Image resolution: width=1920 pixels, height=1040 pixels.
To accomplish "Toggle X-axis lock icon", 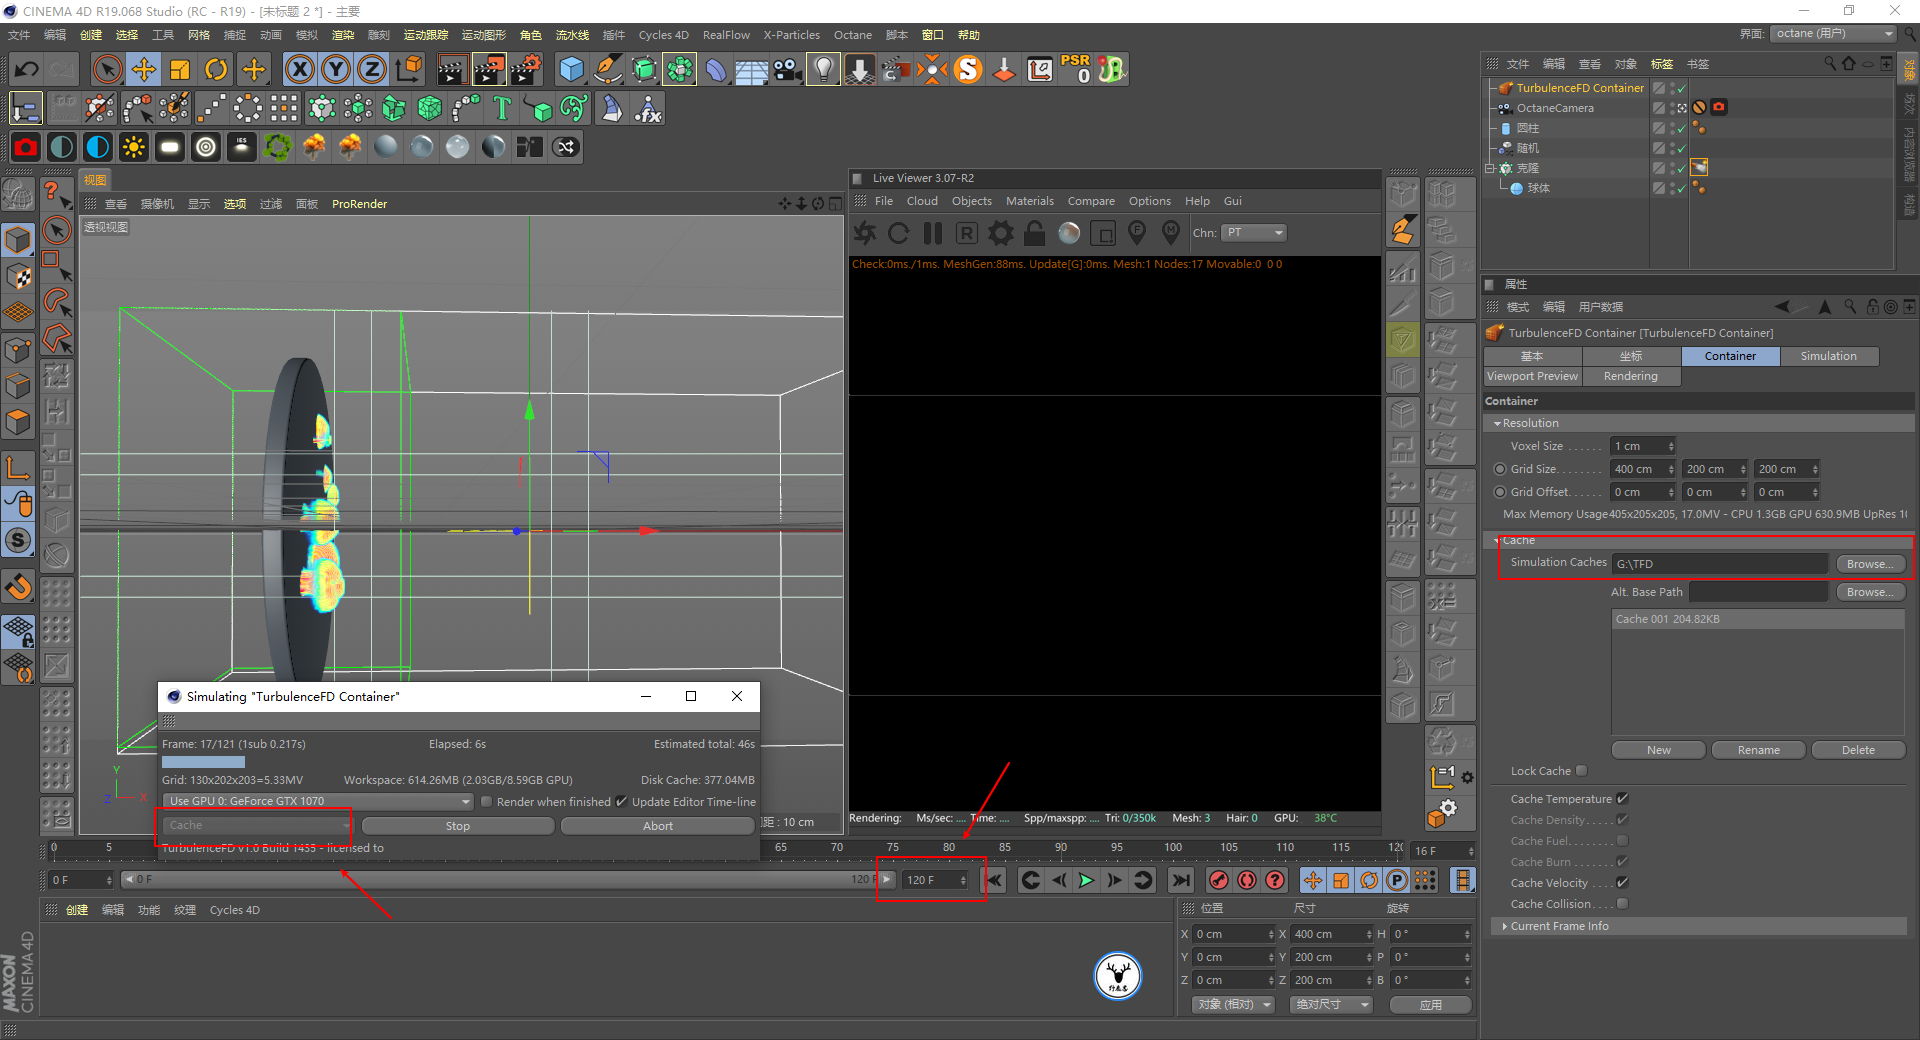I will [x=299, y=69].
